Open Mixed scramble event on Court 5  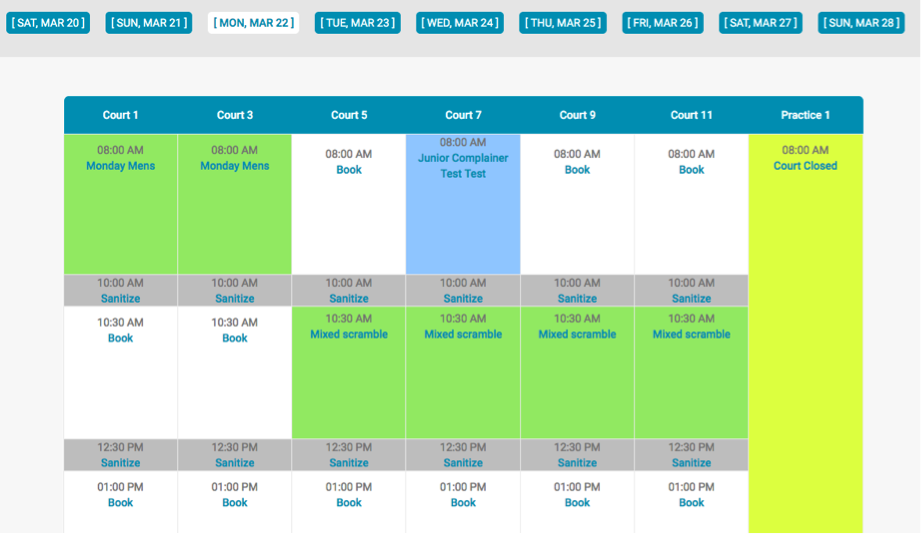[x=349, y=334]
